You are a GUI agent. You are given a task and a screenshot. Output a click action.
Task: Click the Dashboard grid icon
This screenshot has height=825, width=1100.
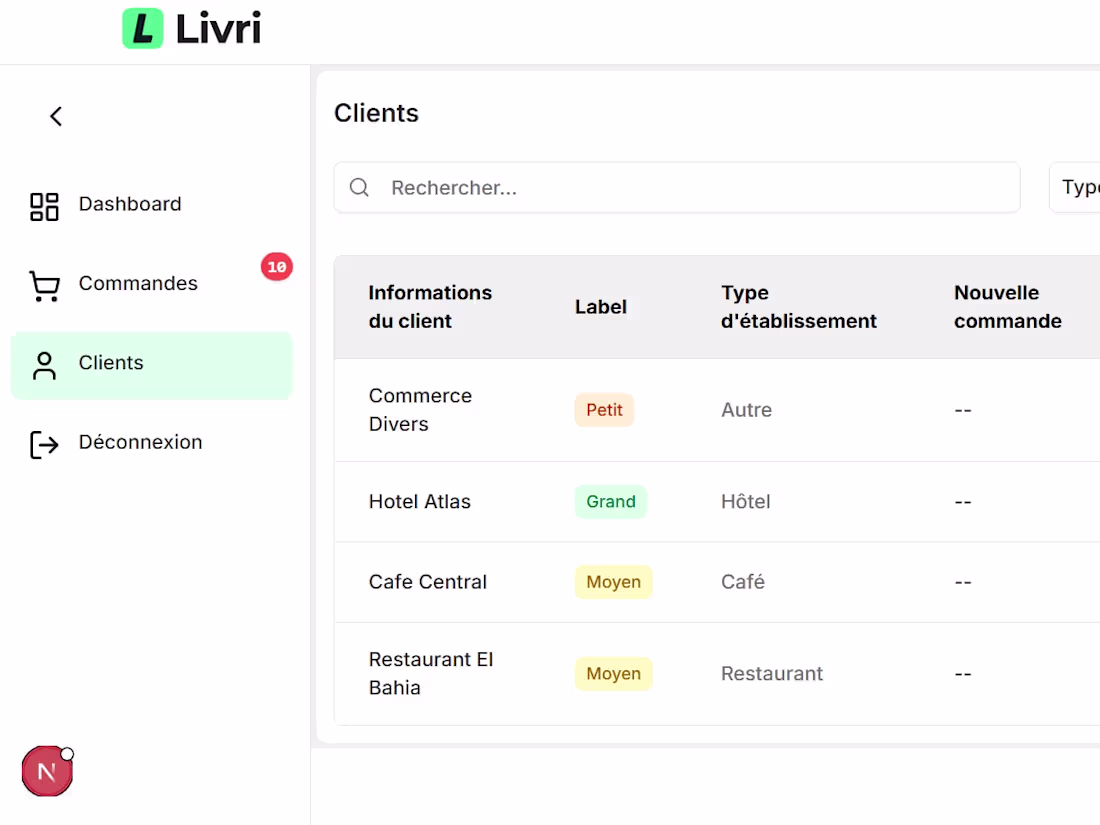pos(44,207)
